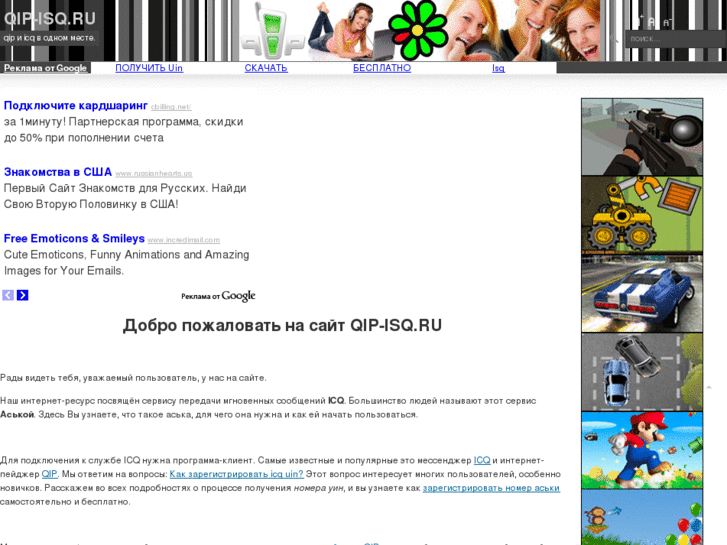The image size is (727, 545).
Task: Click the magnifier icon beside search field
Action: click(x=614, y=39)
